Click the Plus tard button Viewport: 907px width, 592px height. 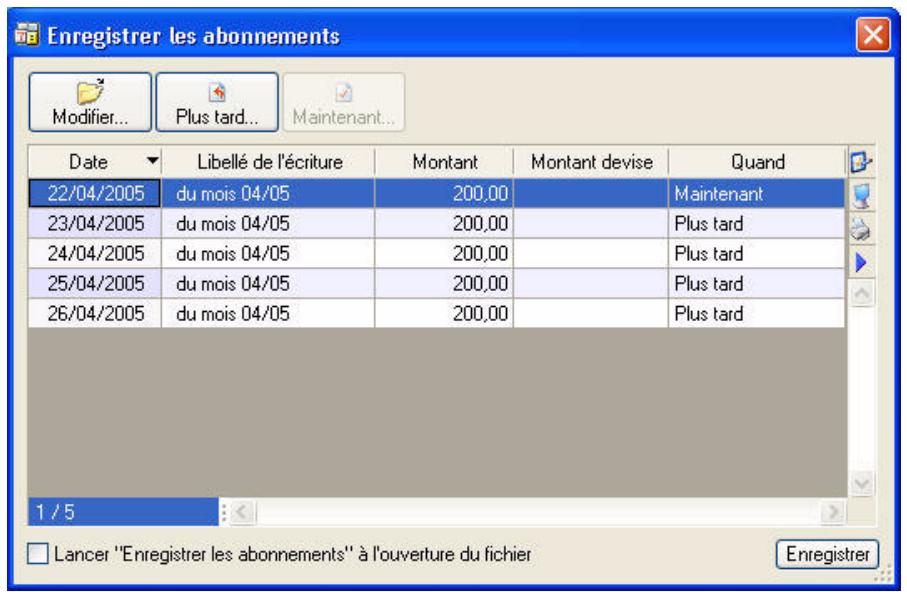pos(217,102)
